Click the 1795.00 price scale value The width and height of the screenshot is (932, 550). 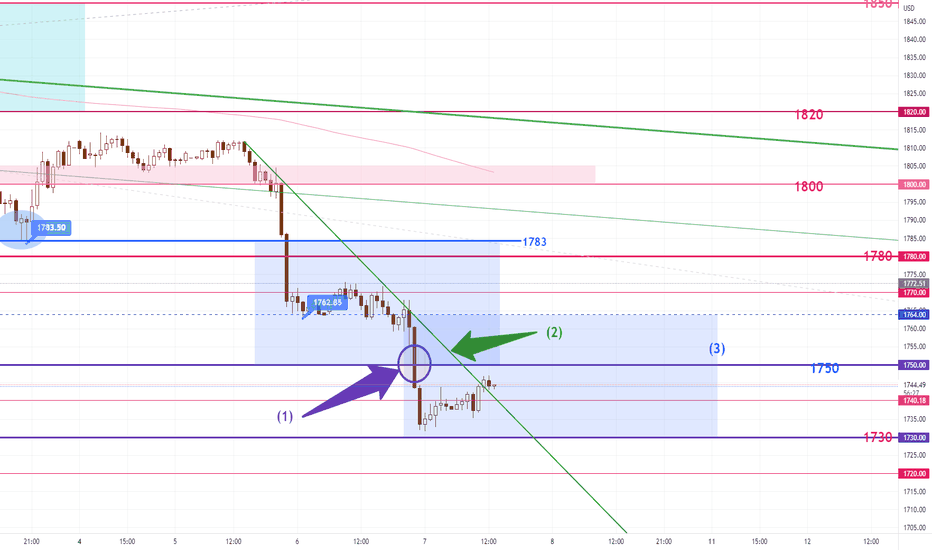(915, 202)
